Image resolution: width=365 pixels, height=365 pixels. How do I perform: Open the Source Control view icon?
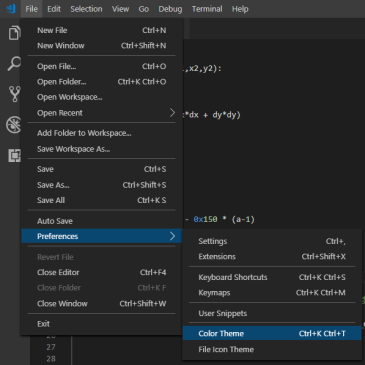point(14,94)
